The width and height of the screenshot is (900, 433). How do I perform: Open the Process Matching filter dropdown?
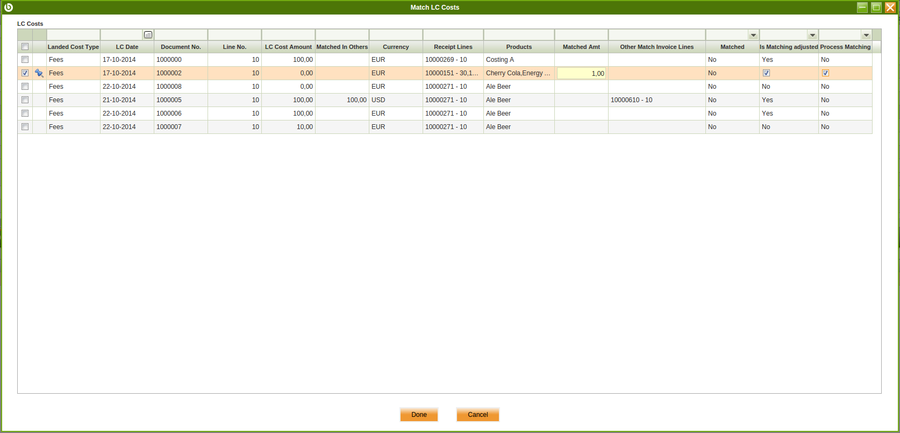(x=866, y=35)
